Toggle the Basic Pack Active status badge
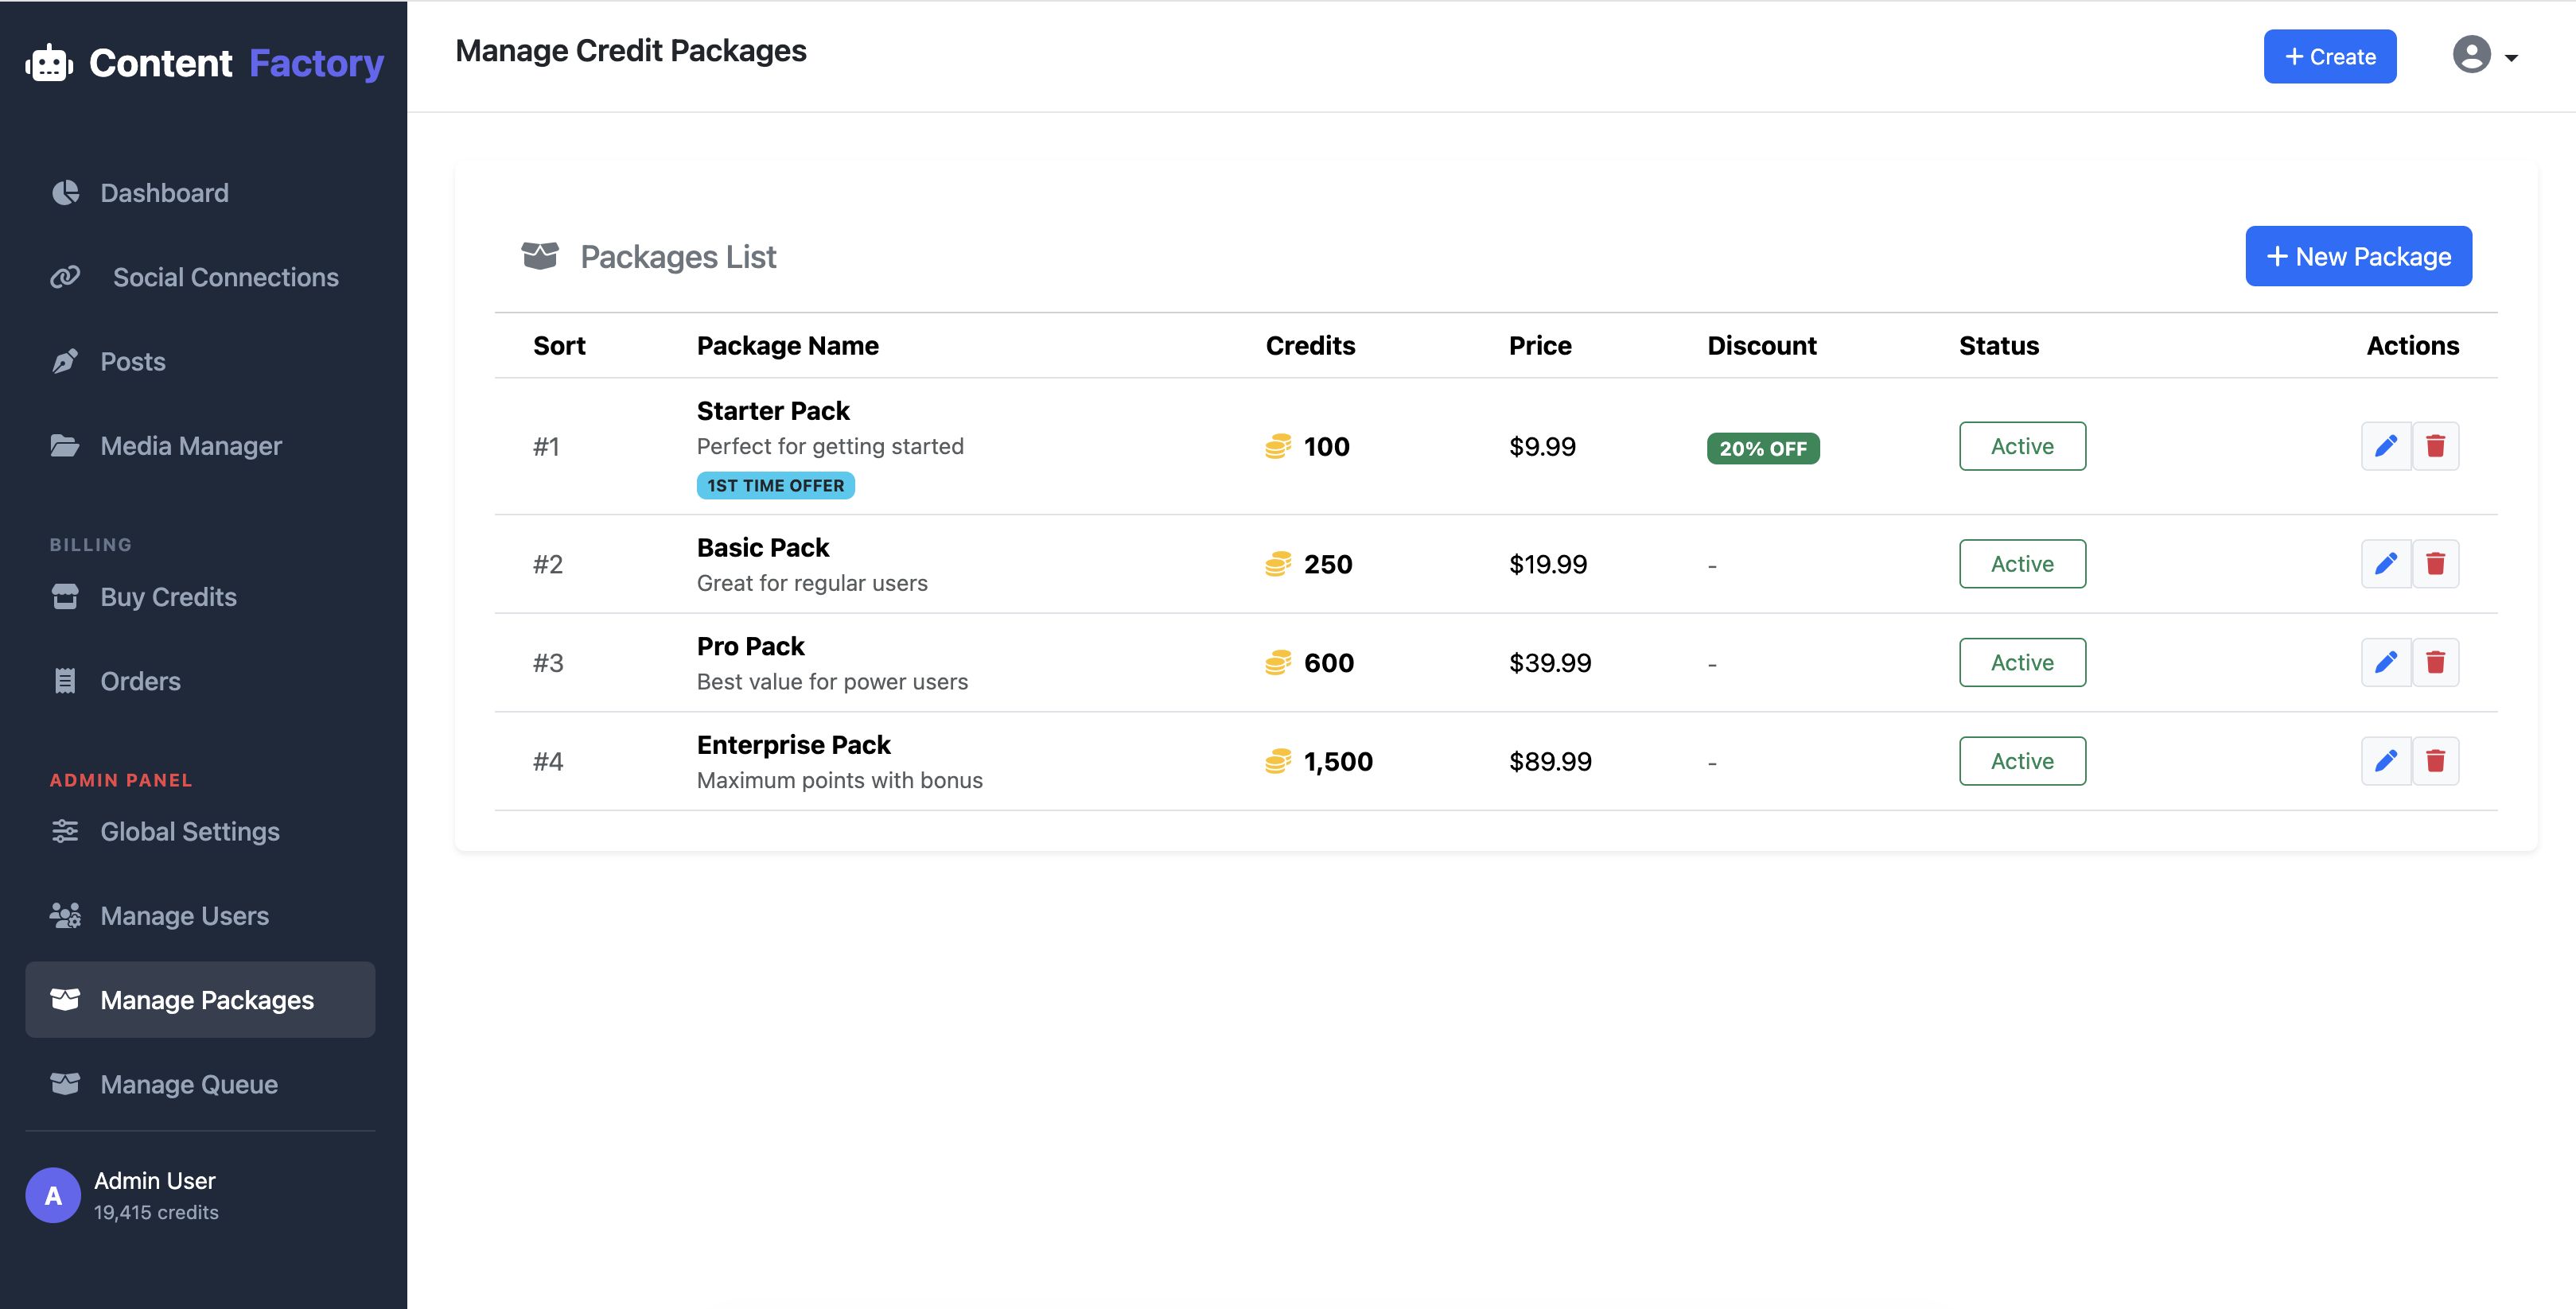Image resolution: width=2576 pixels, height=1309 pixels. point(2021,564)
